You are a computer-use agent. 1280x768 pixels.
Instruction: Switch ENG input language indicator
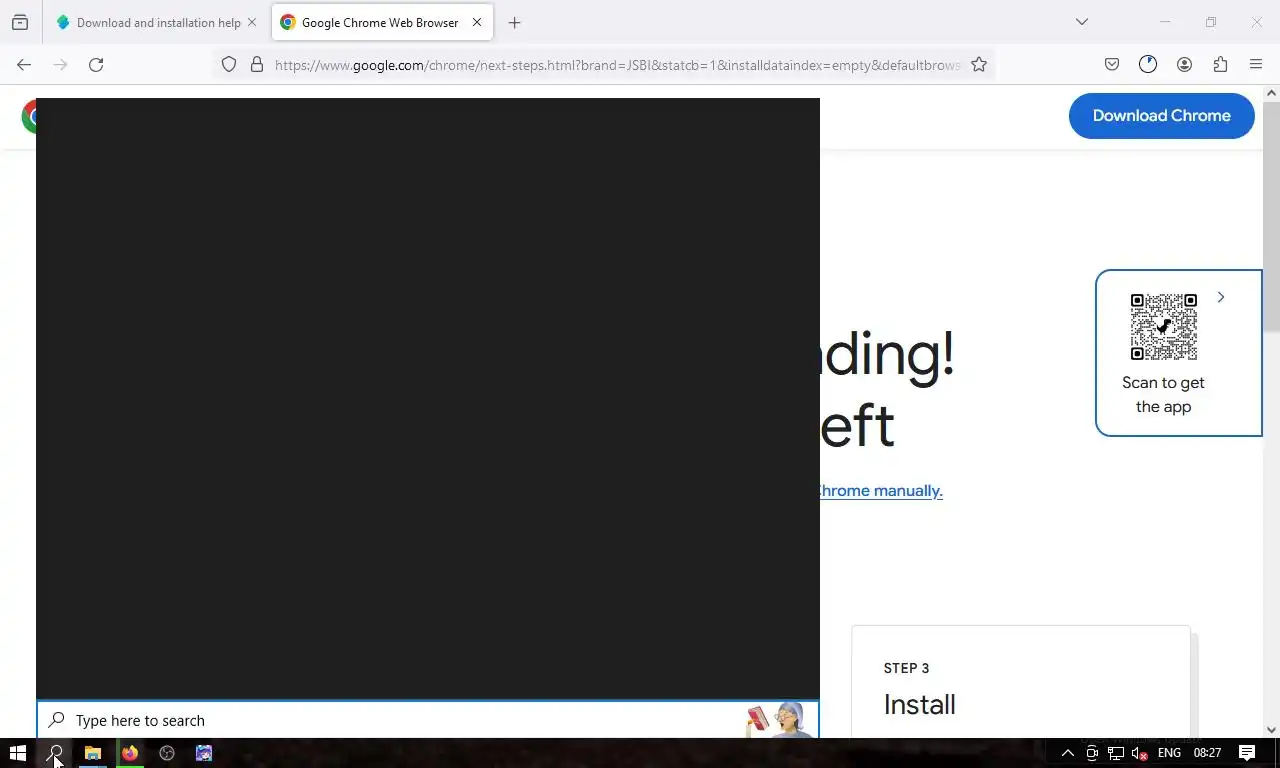pos(1169,753)
